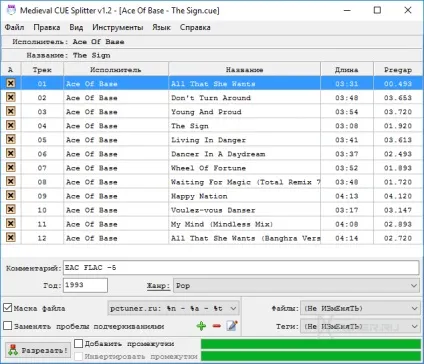Select title cell Living In Danger
424x364 pixels.
(245, 140)
